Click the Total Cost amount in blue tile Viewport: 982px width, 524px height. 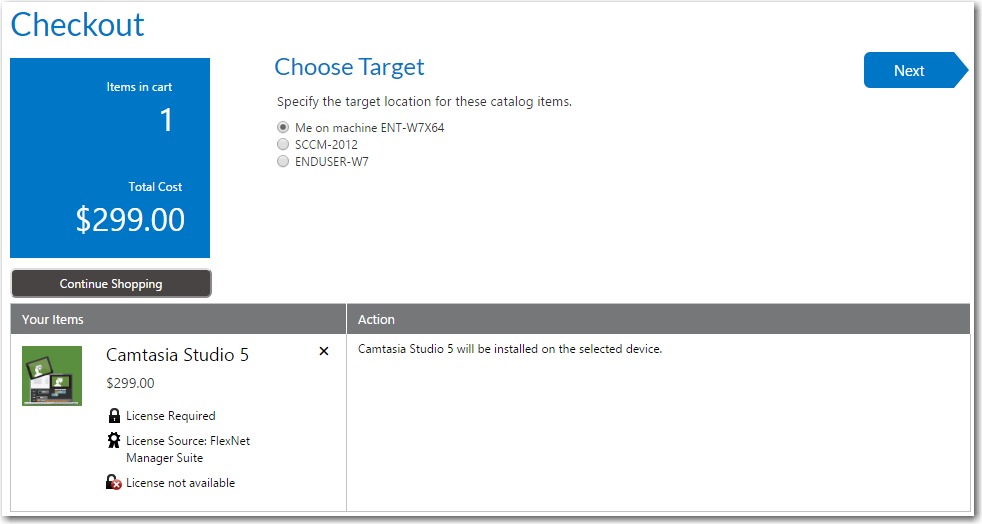pyautogui.click(x=130, y=220)
